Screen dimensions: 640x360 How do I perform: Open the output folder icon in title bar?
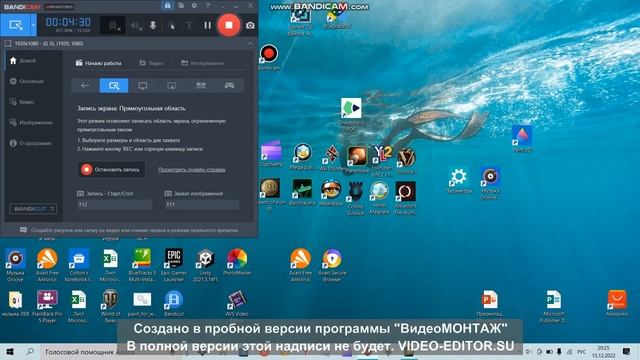click(181, 6)
